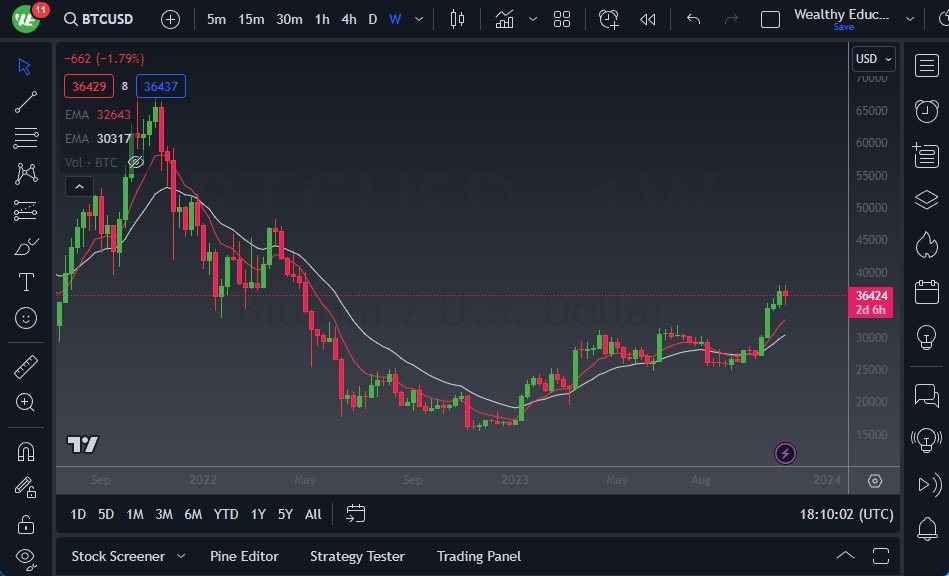Open the USD currency dropdown
The height and width of the screenshot is (576, 949).
[x=873, y=59]
